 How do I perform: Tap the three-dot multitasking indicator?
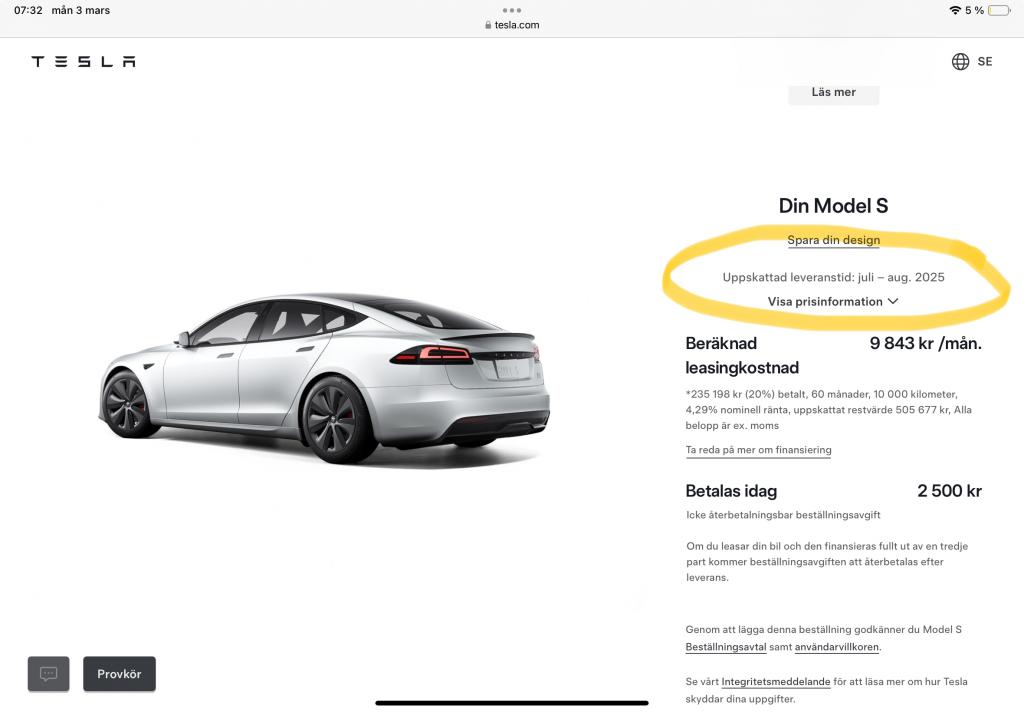[x=512, y=10]
